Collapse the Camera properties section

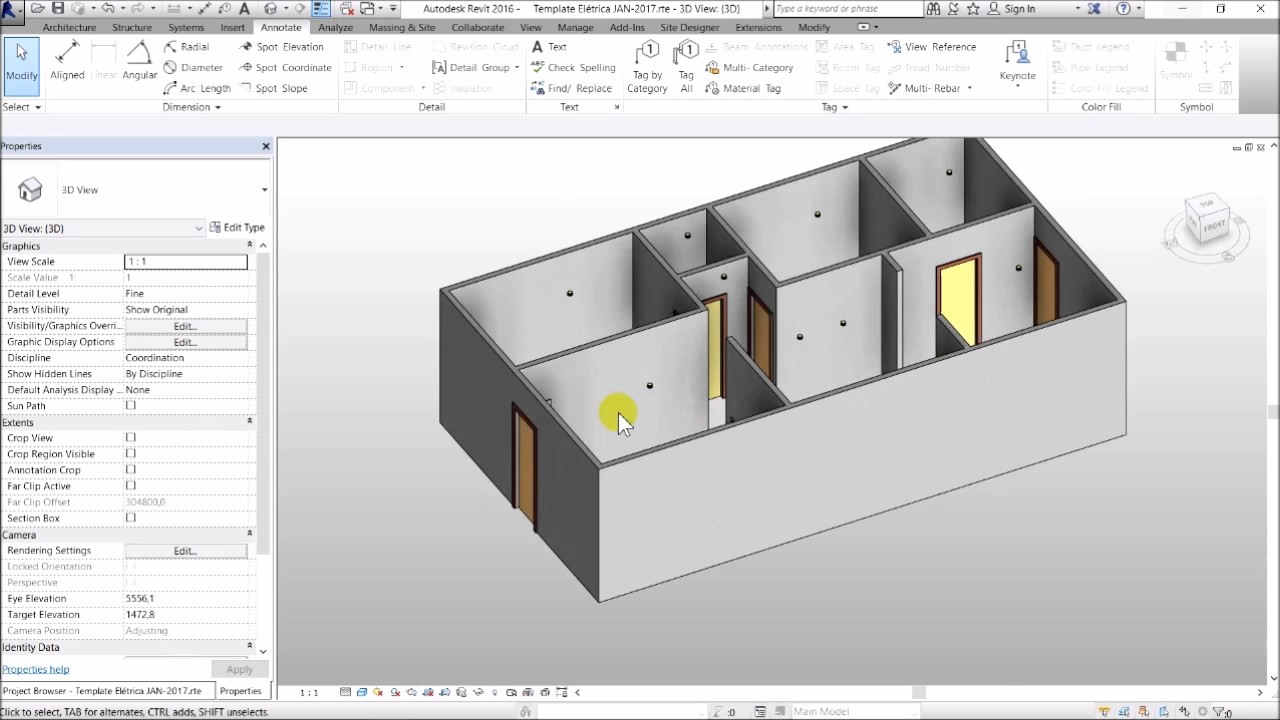point(250,534)
